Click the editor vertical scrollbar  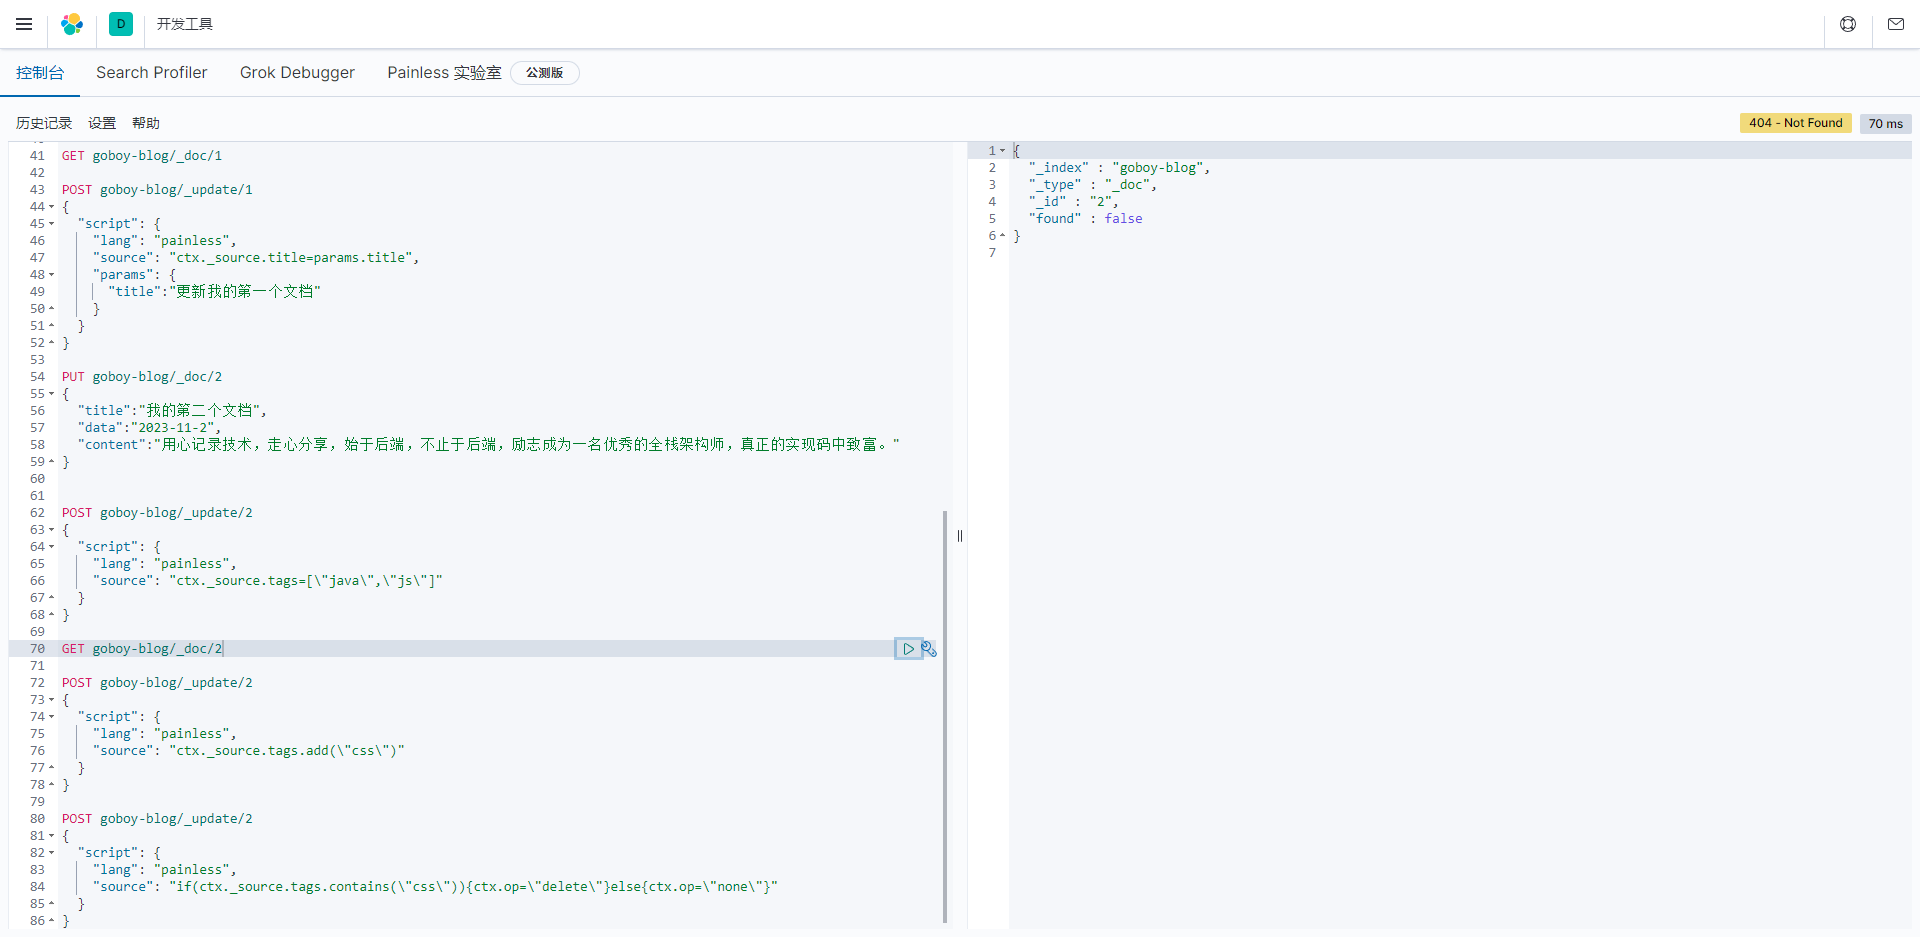pos(945,716)
